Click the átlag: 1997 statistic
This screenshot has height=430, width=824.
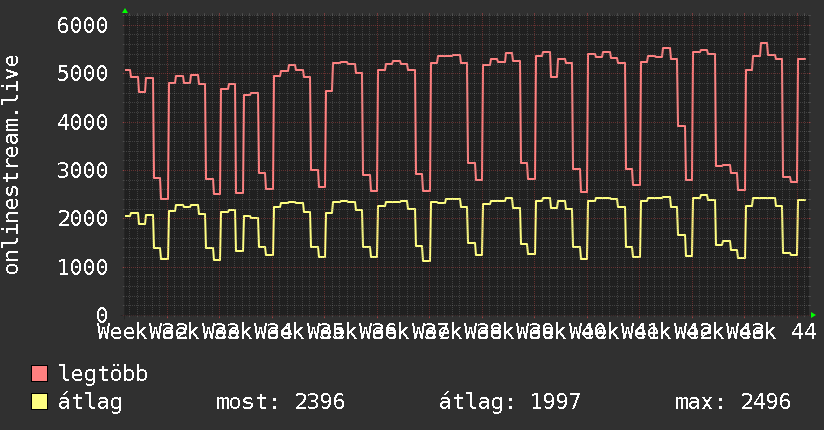tap(510, 402)
